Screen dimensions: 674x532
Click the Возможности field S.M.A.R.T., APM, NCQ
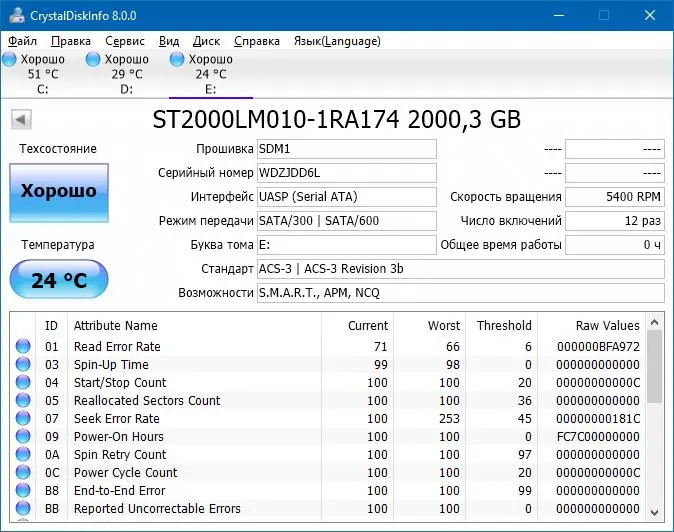coord(461,293)
